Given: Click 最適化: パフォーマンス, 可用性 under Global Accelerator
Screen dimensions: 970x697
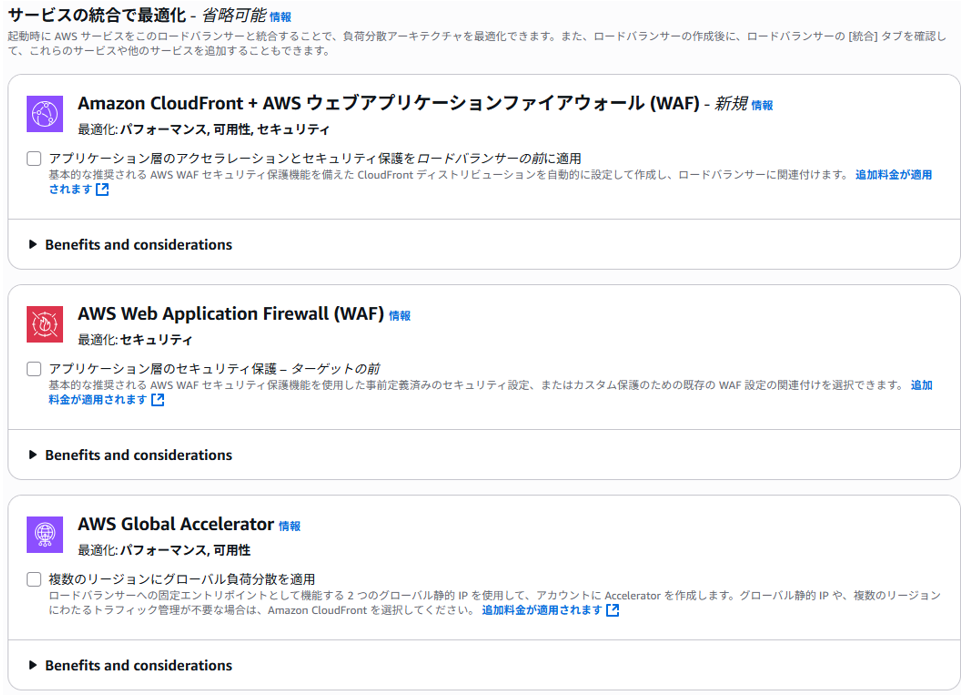Looking at the screenshot, I should [x=164, y=550].
